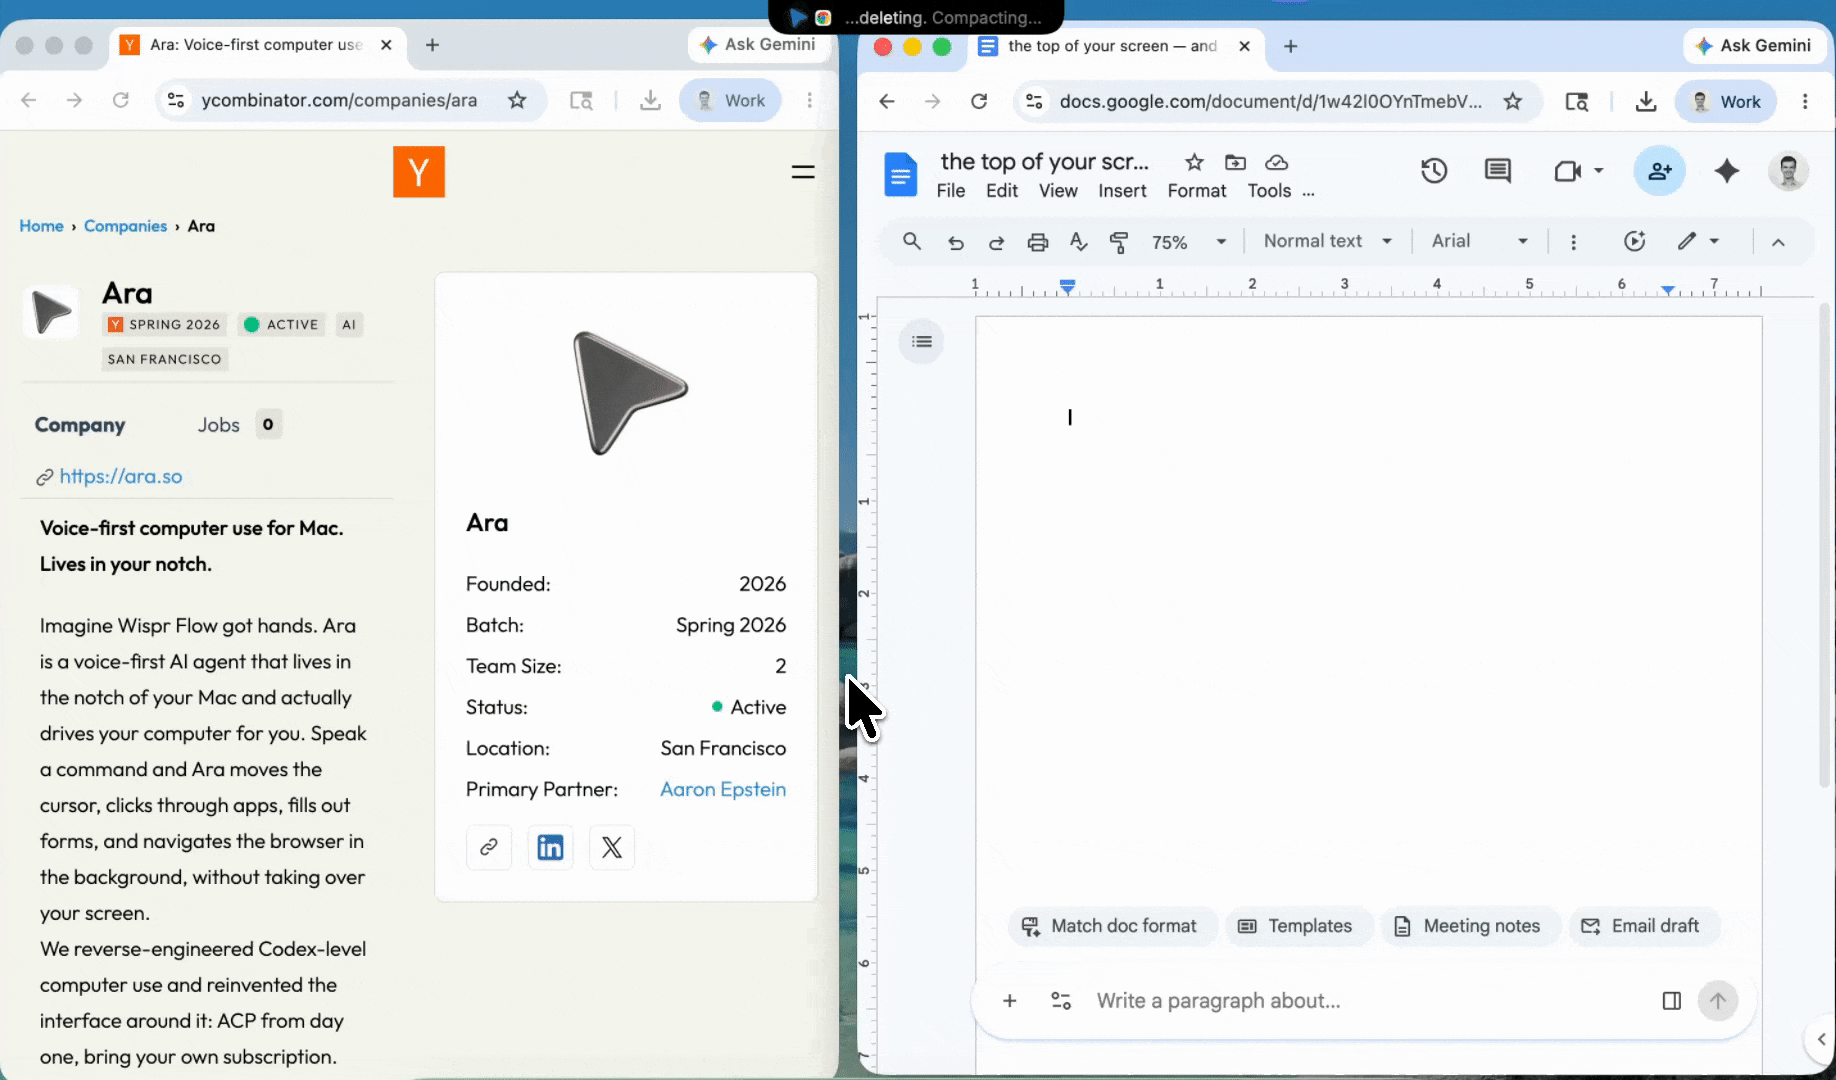Open prompt settings sliders icon
Screen dimensions: 1836x1080
1061,1001
